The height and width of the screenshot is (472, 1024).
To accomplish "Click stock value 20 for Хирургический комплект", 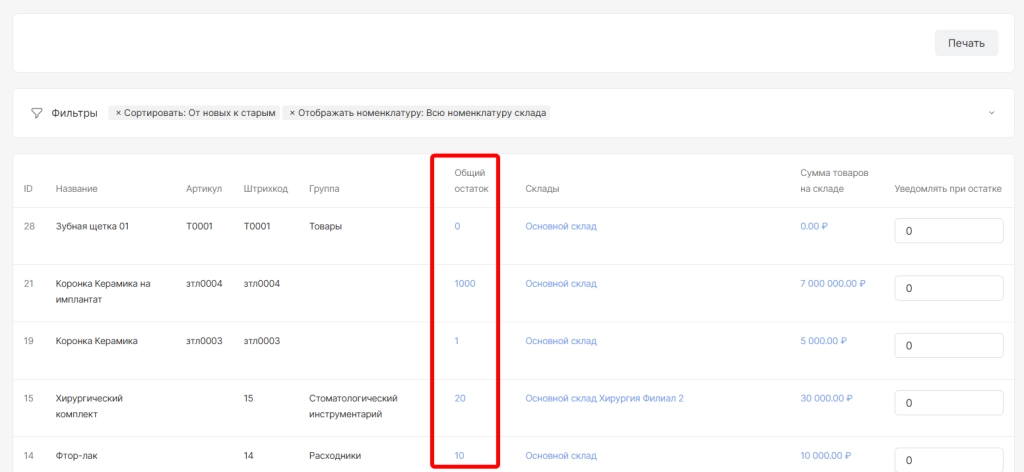I will (x=460, y=398).
